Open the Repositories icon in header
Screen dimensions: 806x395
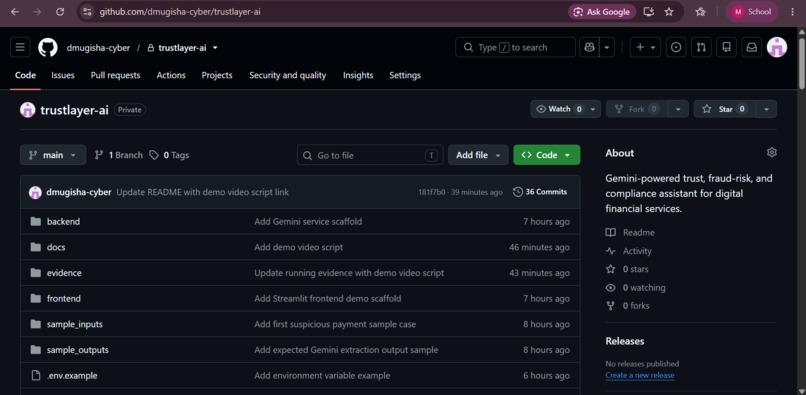tap(726, 47)
